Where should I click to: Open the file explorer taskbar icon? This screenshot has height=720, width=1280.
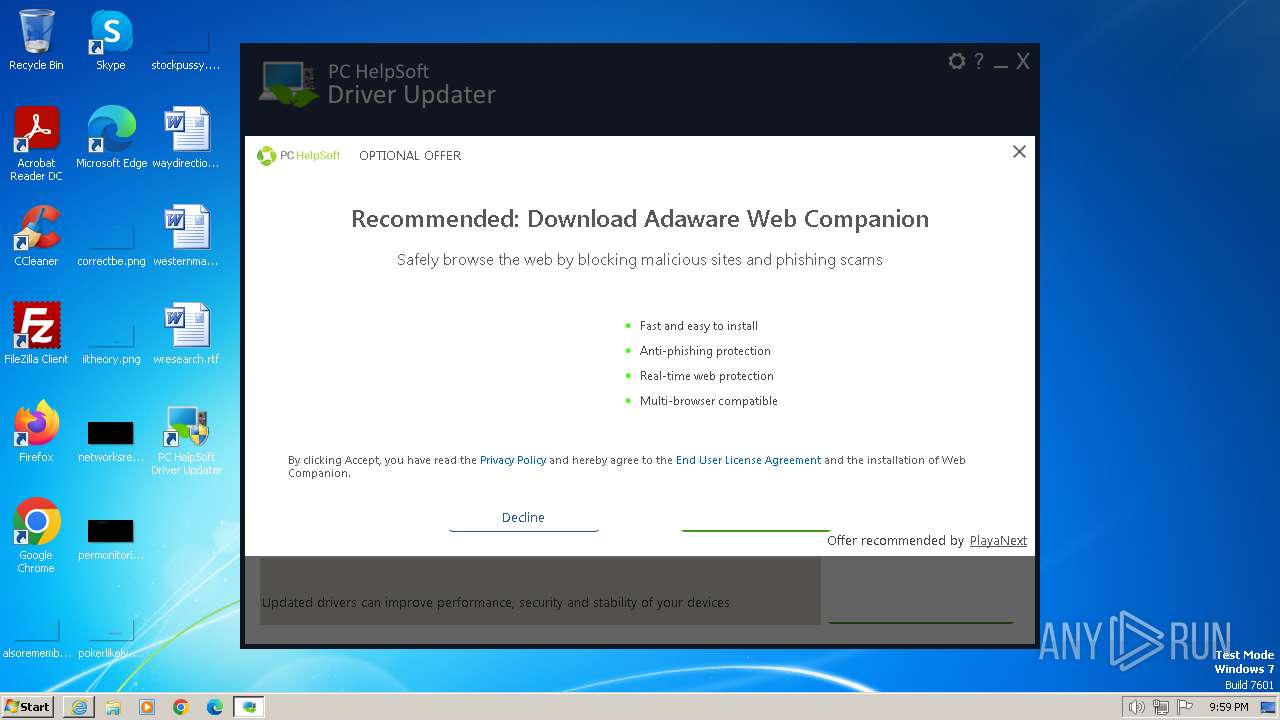pyautogui.click(x=113, y=707)
